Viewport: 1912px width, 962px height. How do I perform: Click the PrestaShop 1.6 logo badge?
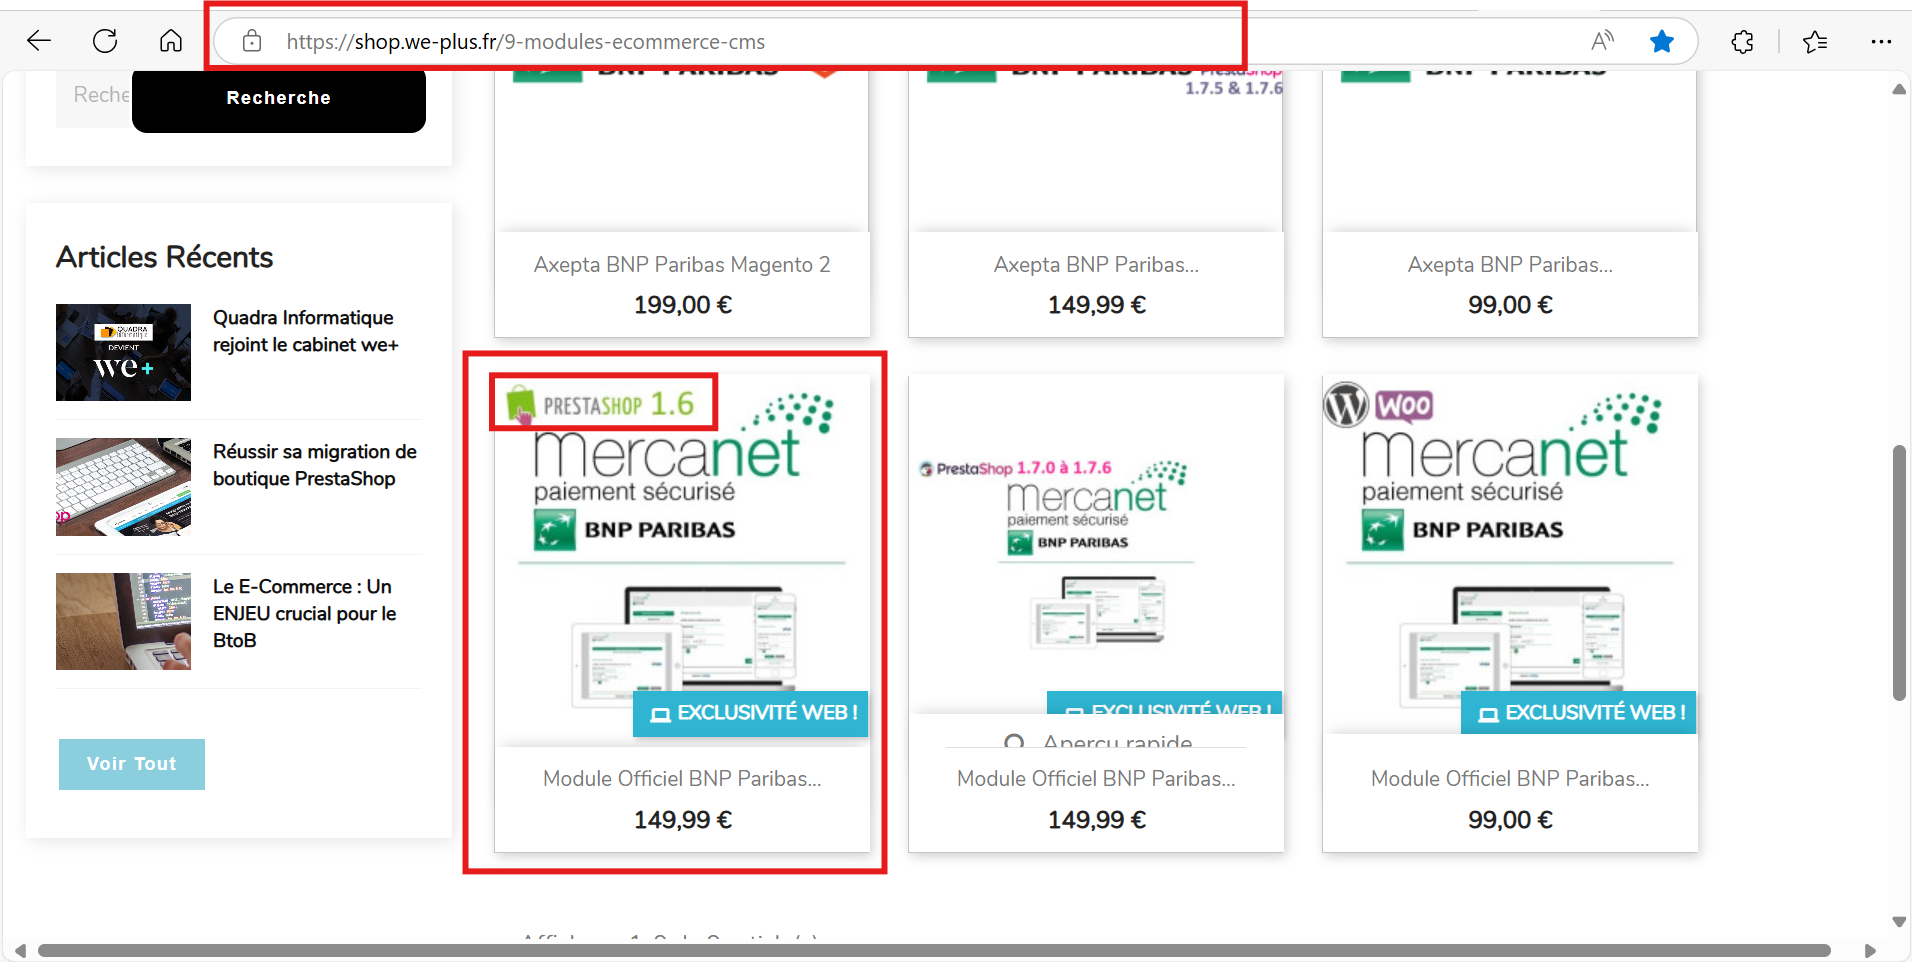[x=602, y=404]
